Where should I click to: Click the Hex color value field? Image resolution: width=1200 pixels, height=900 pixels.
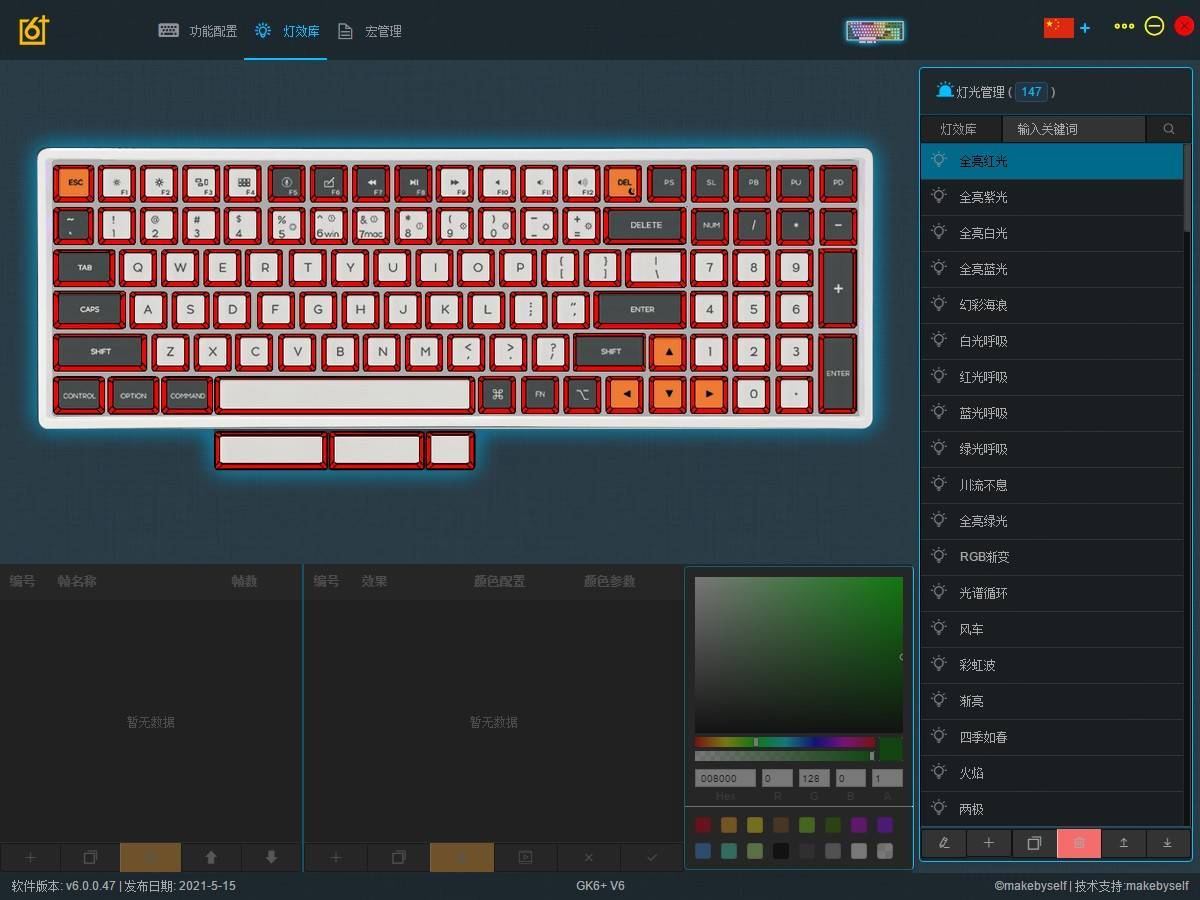click(725, 778)
